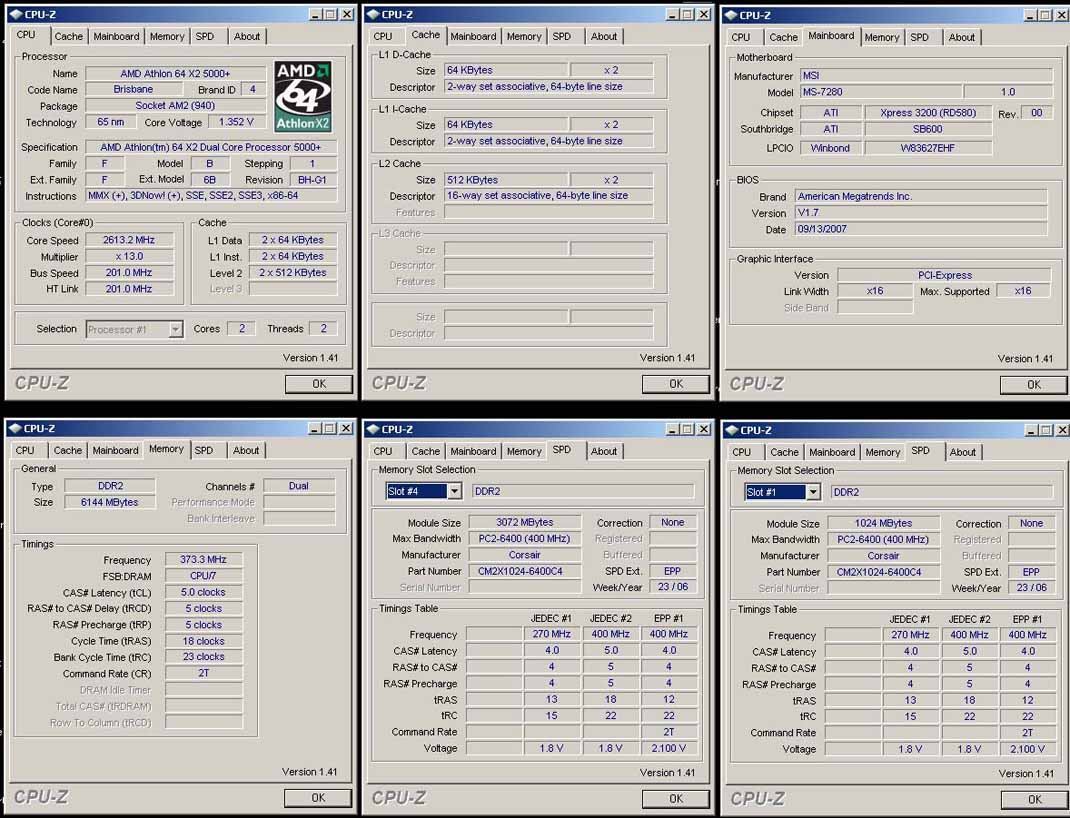Click OK in the Processor window
This screenshot has height=818, width=1070.
(x=319, y=384)
